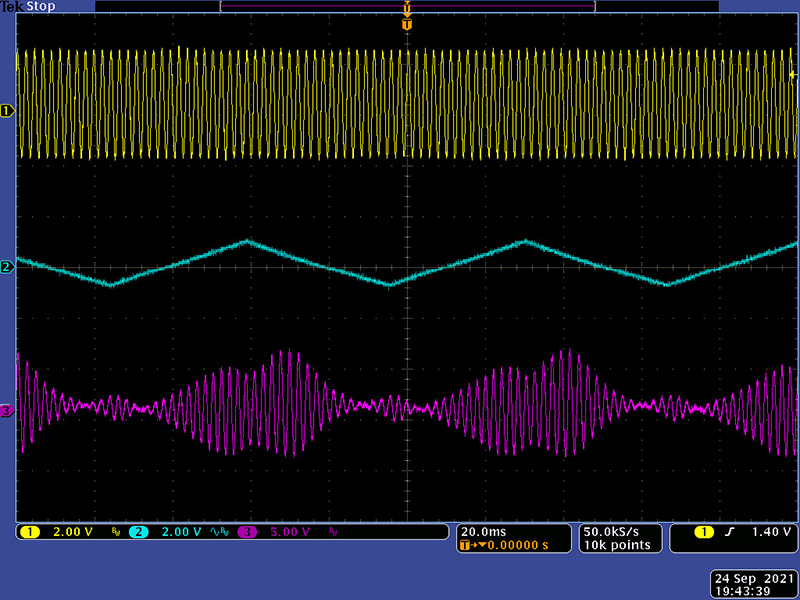The height and width of the screenshot is (600, 800).
Task: Click the cyan channel 2 badge in readout bar
Action: pos(138,531)
